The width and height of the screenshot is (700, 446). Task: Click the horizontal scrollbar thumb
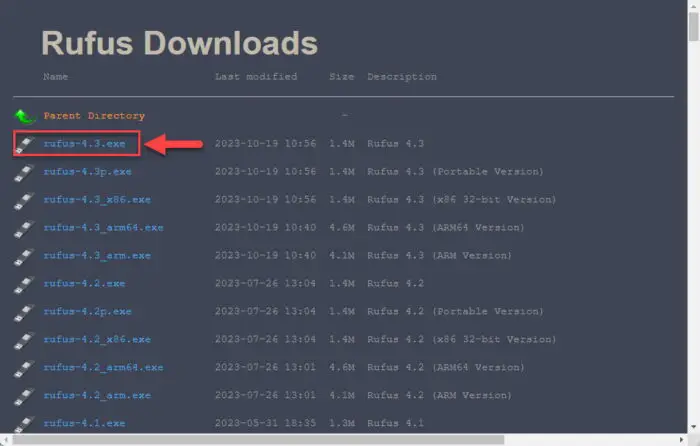click(258, 440)
